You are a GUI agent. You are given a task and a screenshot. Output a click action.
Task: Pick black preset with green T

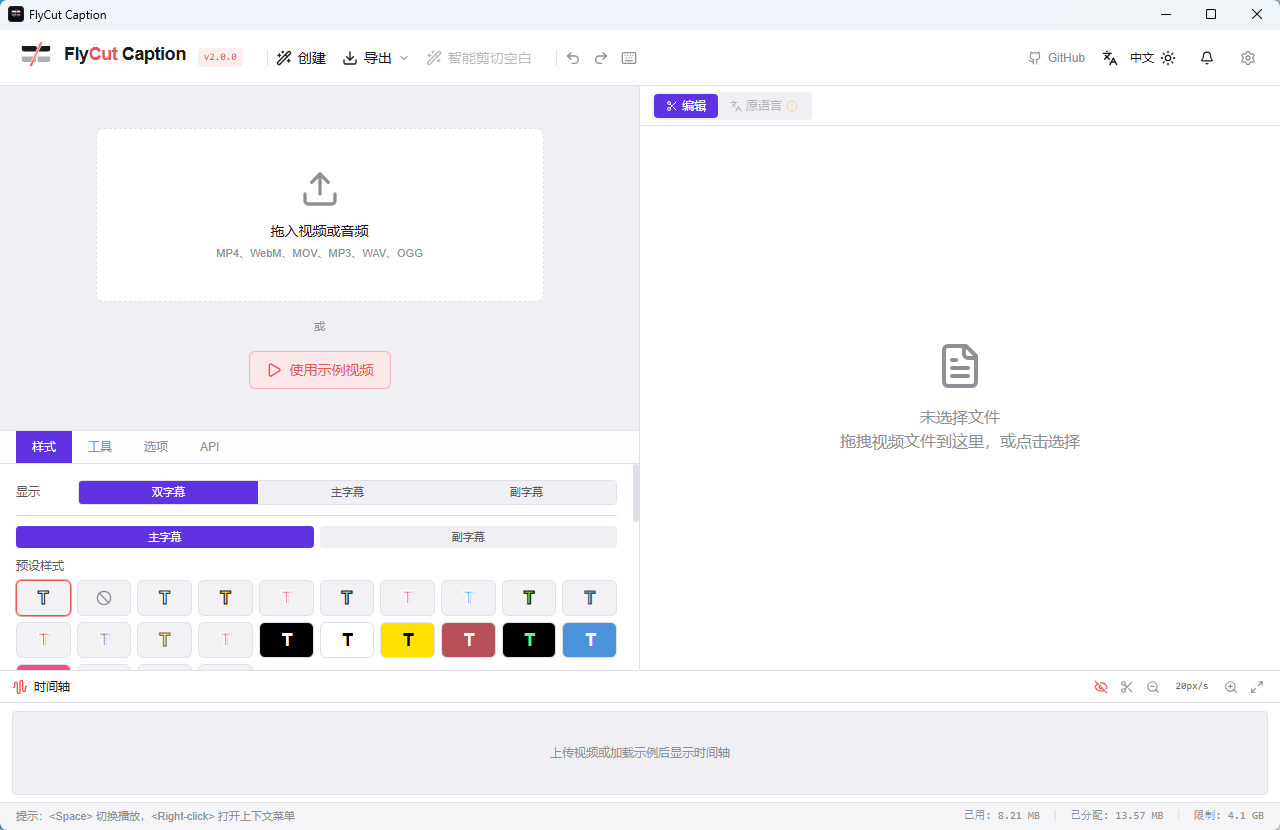pos(529,640)
